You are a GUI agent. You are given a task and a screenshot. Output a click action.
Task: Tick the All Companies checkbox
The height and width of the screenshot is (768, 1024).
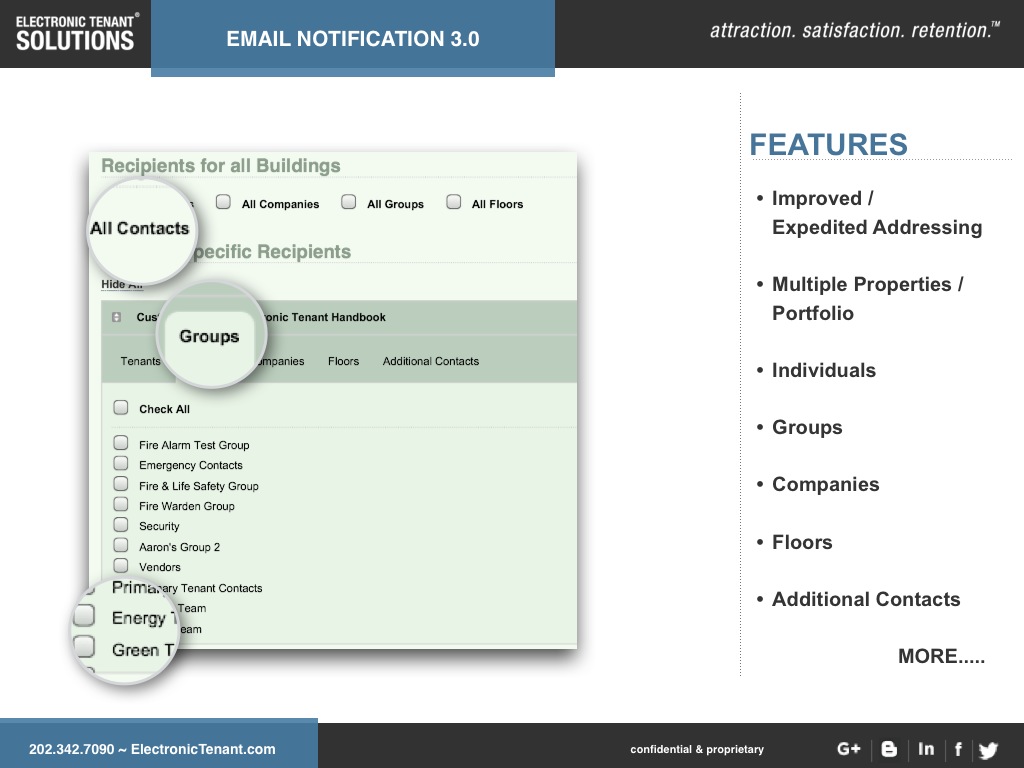[x=224, y=202]
